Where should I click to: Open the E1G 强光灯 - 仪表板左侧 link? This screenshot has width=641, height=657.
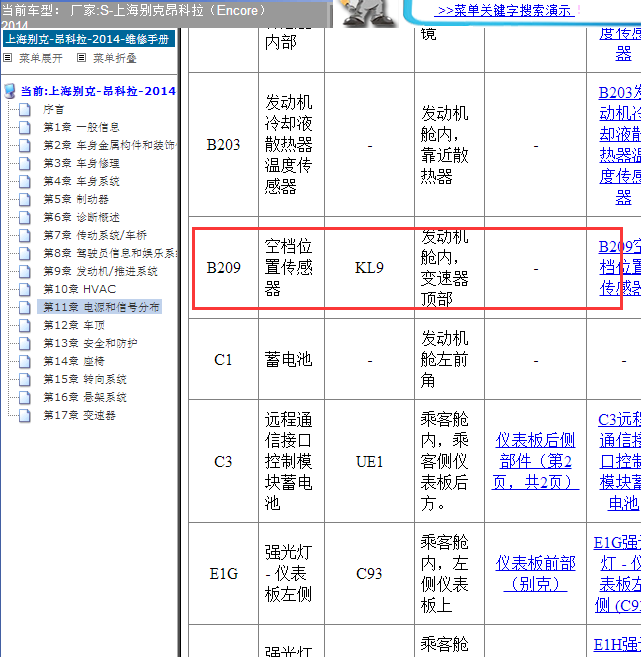[x=618, y=574]
